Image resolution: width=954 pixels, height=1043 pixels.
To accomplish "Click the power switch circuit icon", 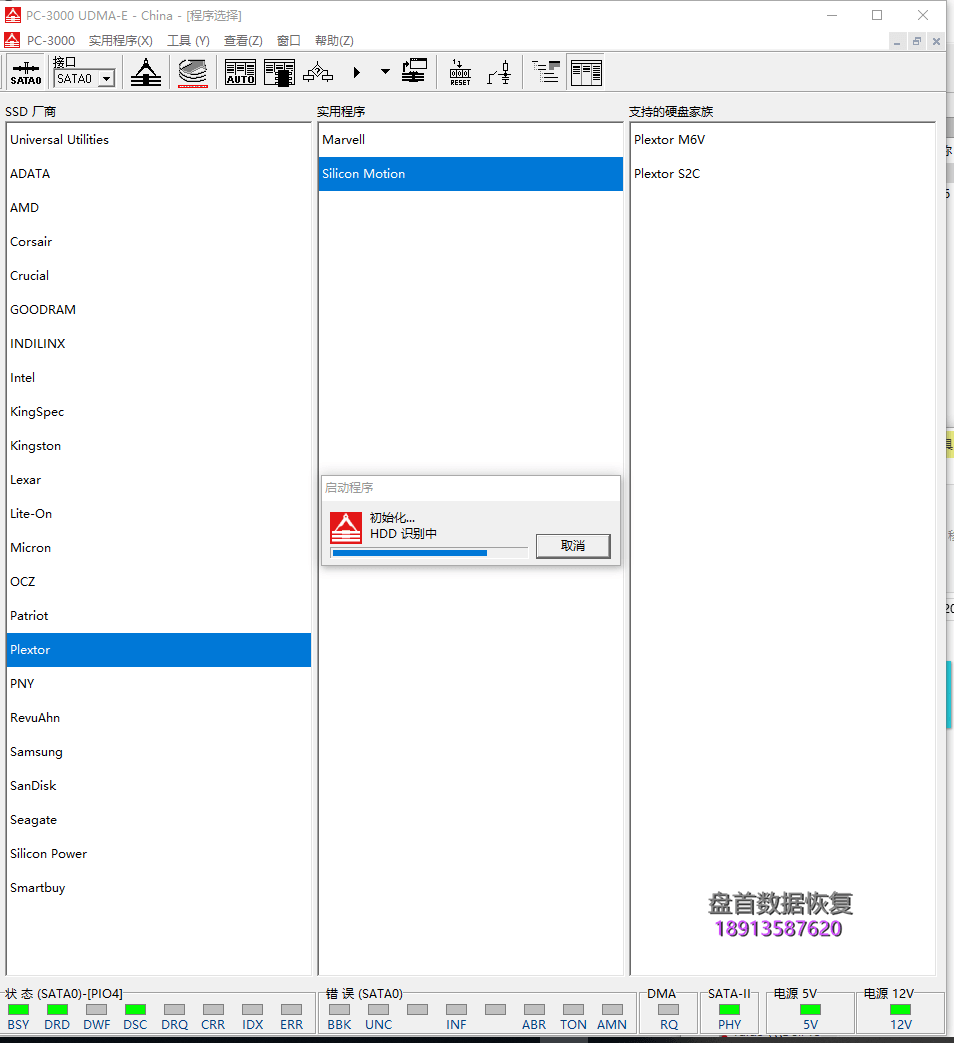I will coord(499,73).
